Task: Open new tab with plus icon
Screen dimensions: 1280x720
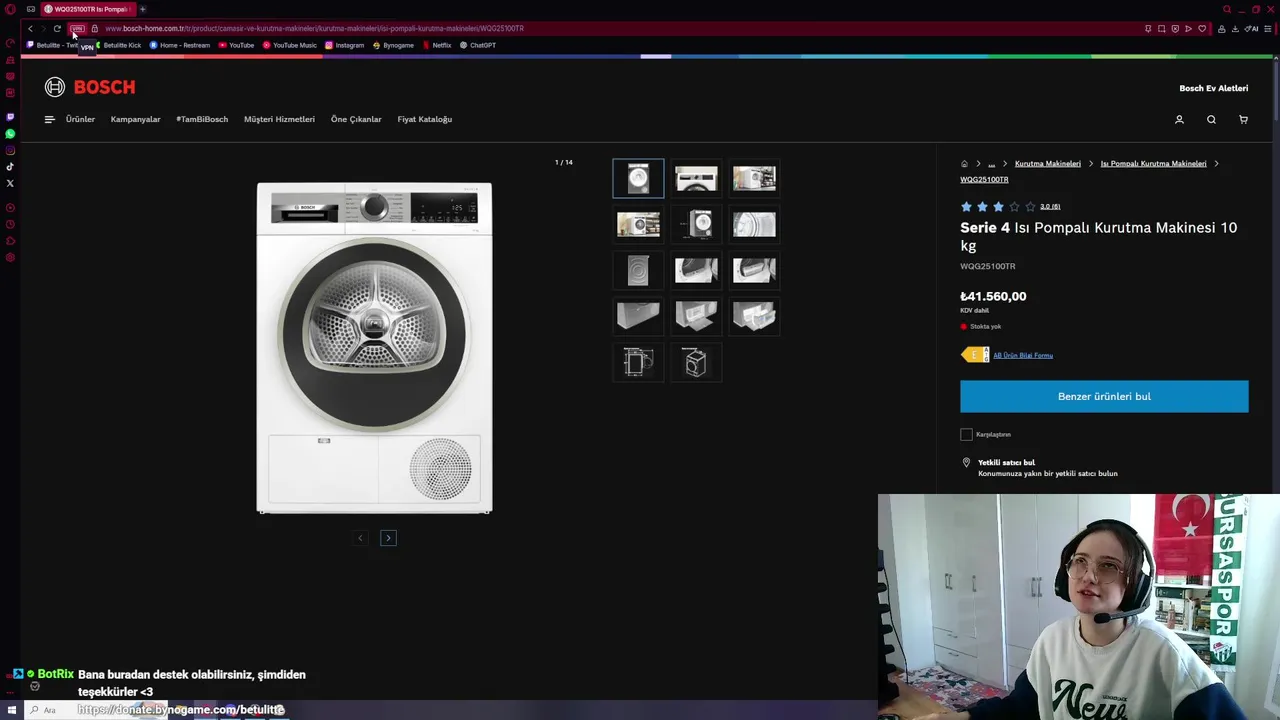Action: [142, 9]
